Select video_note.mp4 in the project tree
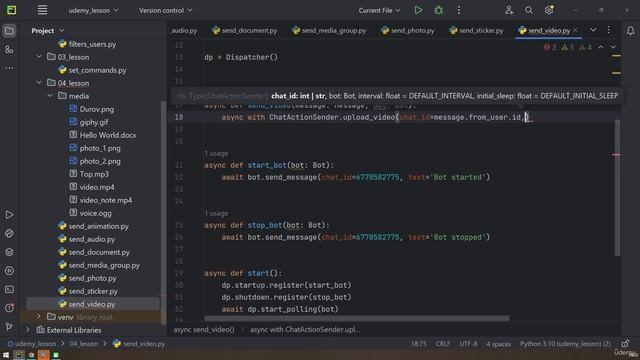Screen dimensions: 640x360 coord(106,200)
